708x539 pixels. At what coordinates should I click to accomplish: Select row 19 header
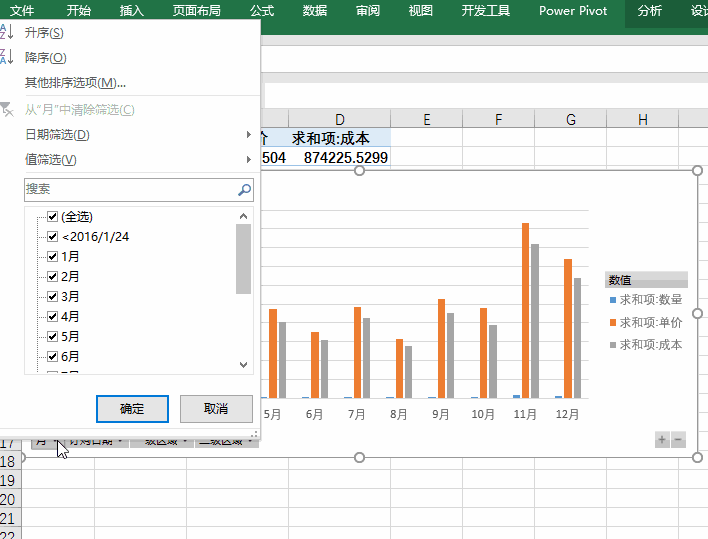(x=10, y=480)
